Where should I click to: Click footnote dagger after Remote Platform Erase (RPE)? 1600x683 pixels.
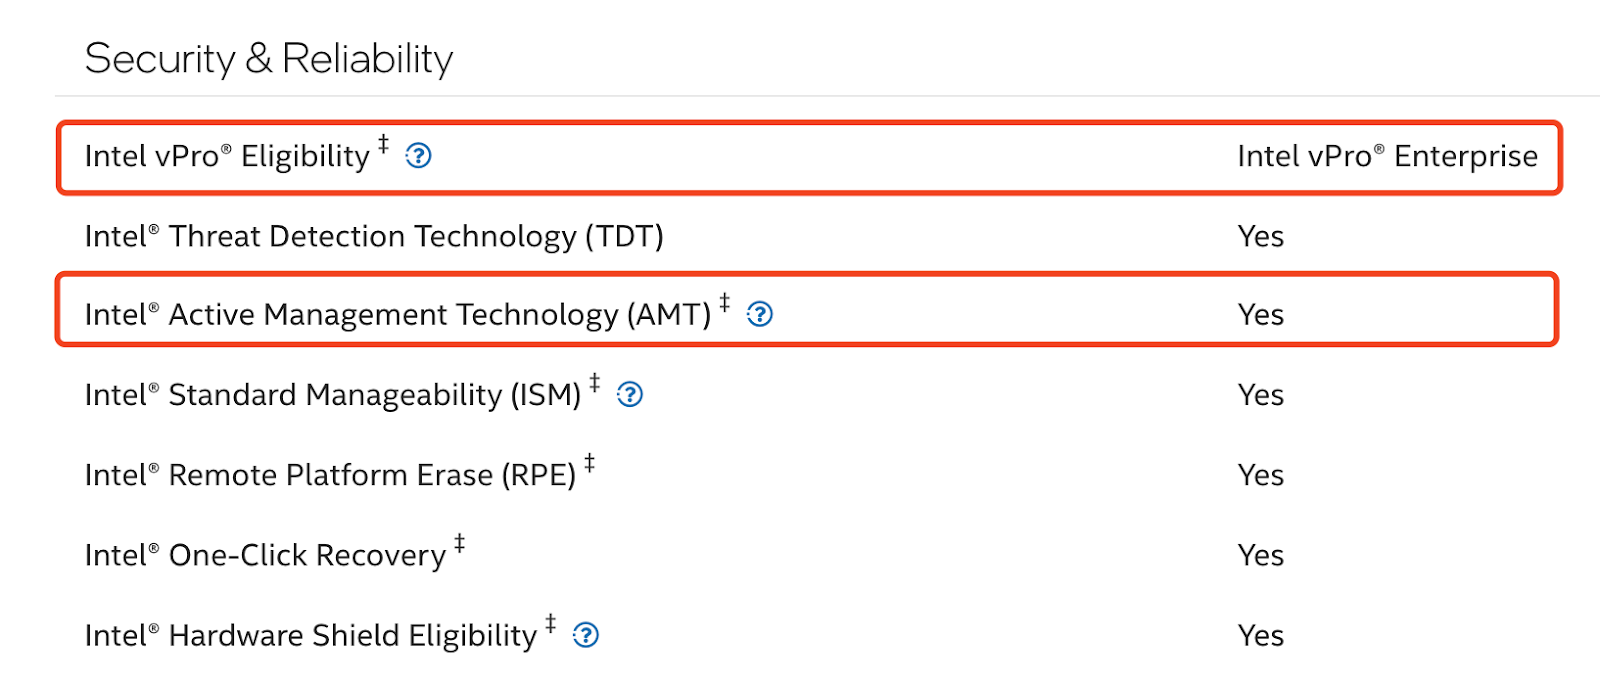[590, 463]
